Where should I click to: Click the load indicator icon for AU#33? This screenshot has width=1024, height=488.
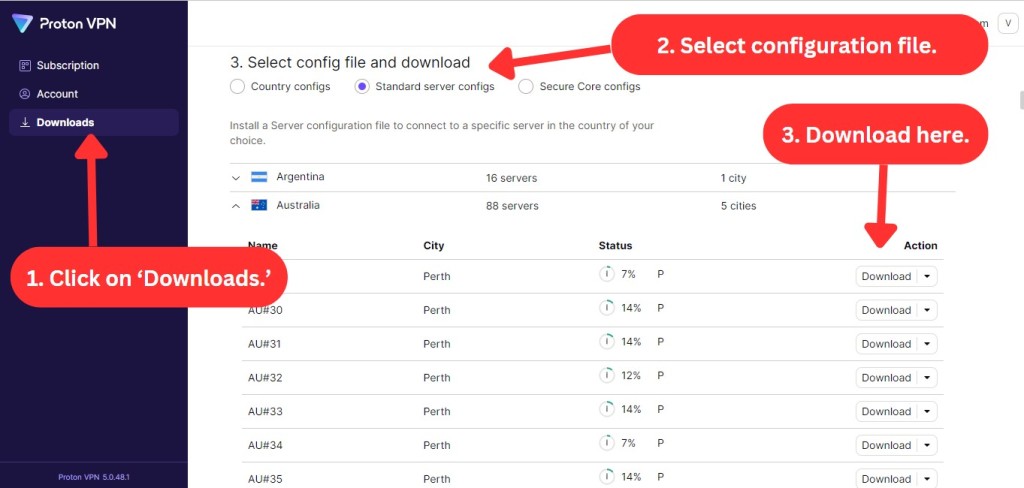(x=607, y=410)
